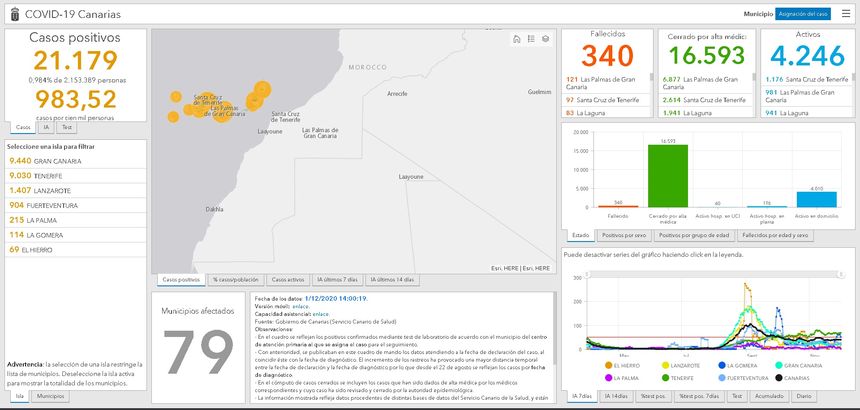The width and height of the screenshot is (860, 410).
Task: Click the dashboard logo beside COVID-19 Canarias
Action: [x=11, y=14]
